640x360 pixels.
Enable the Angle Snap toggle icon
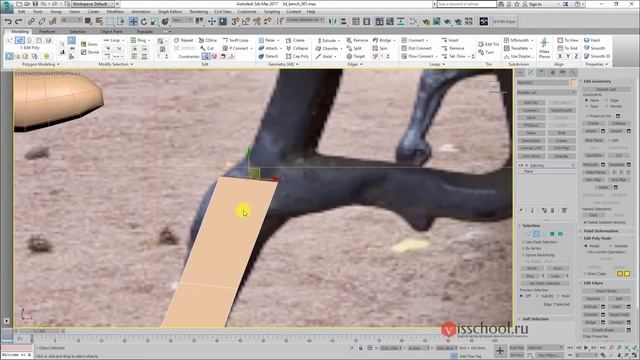click(246, 21)
